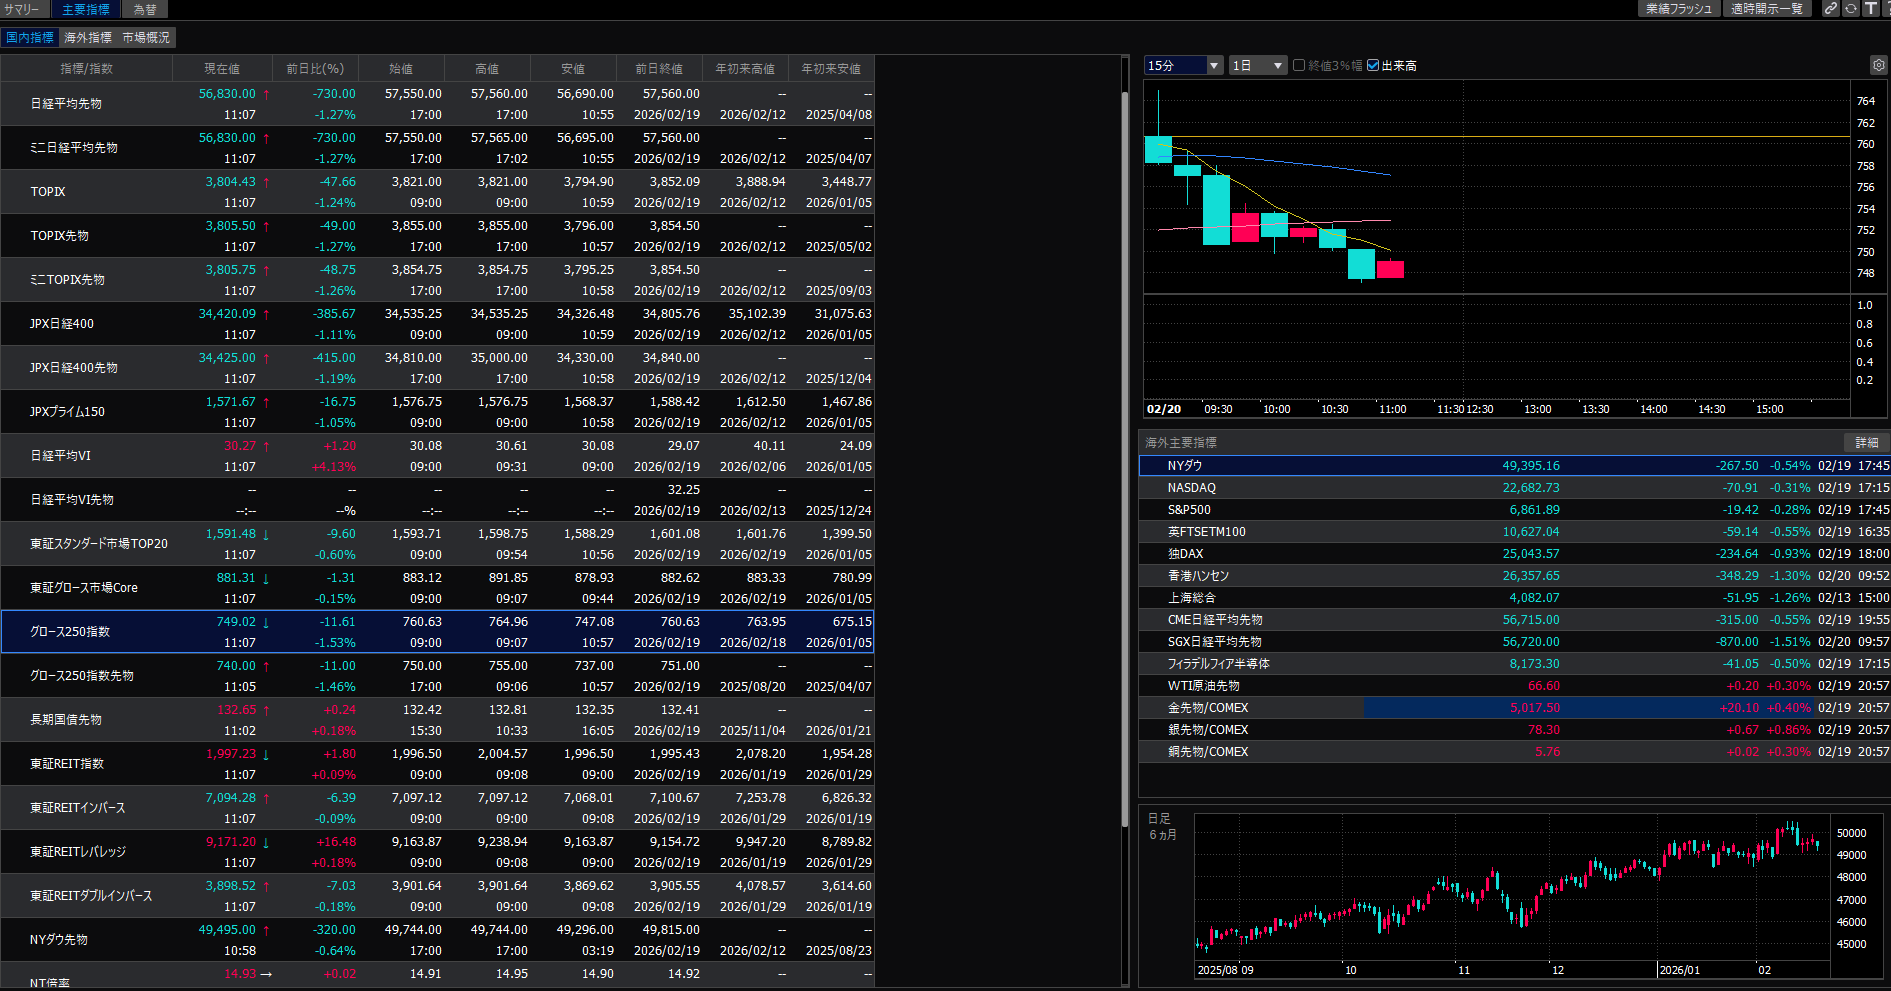
Task: Open the 適時開示一覧 button
Action: [1766, 9]
